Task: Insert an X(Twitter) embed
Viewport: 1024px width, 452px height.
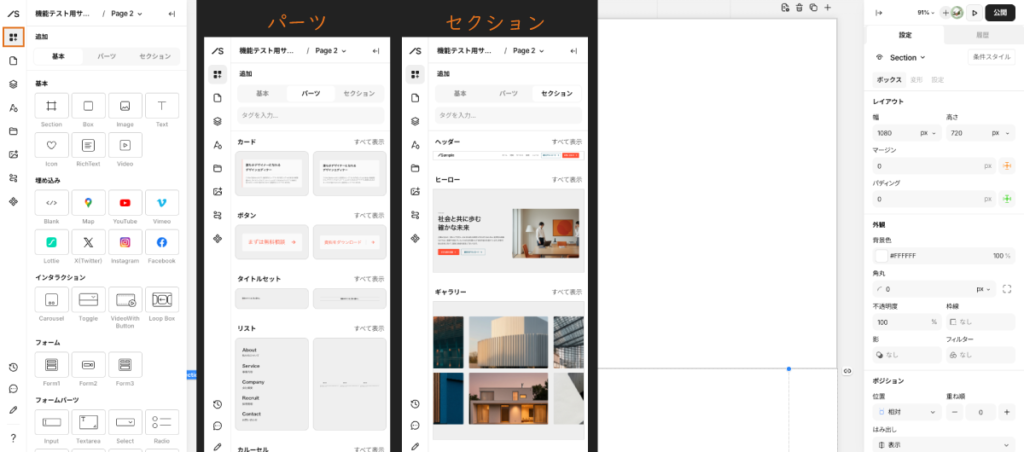Action: (88, 242)
